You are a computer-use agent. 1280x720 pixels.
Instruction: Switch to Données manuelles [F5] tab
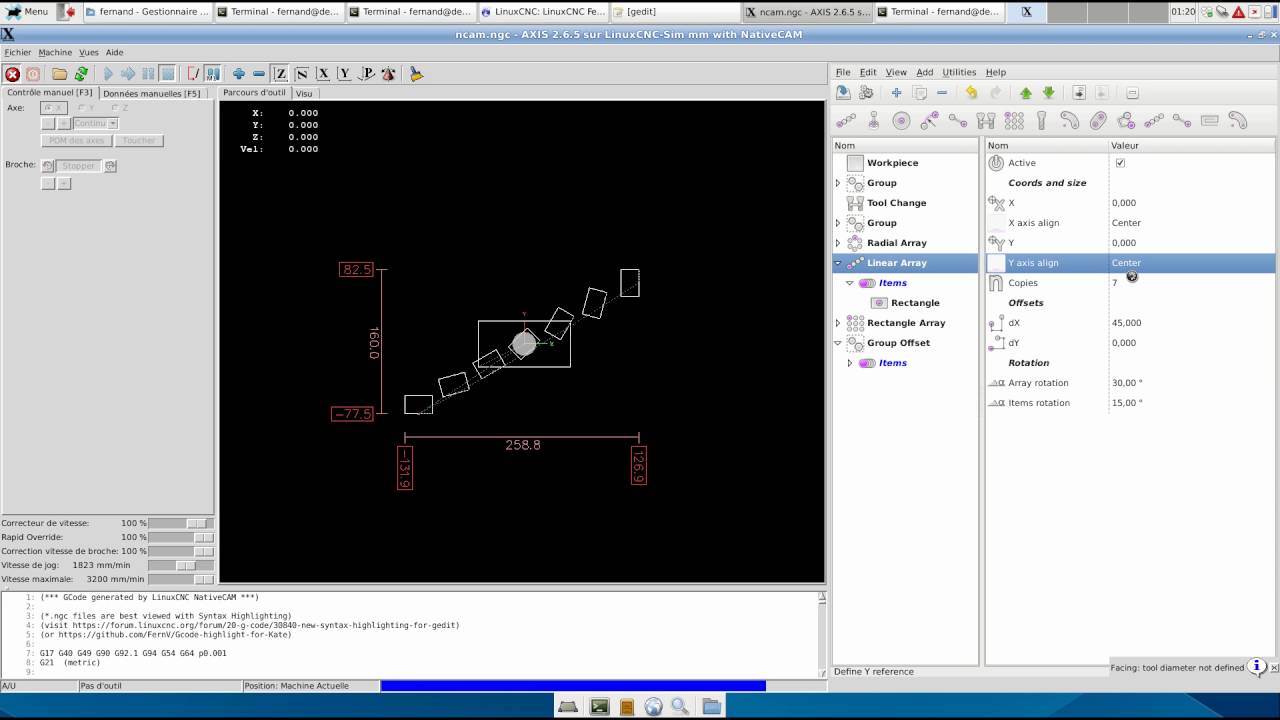(x=152, y=93)
